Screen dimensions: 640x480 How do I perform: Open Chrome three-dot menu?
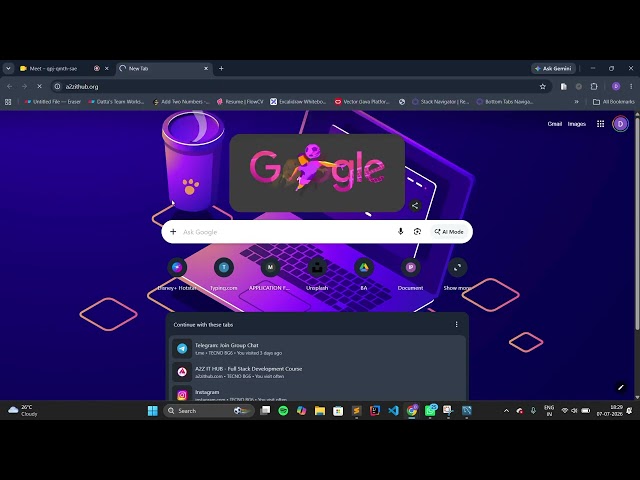coord(631,87)
